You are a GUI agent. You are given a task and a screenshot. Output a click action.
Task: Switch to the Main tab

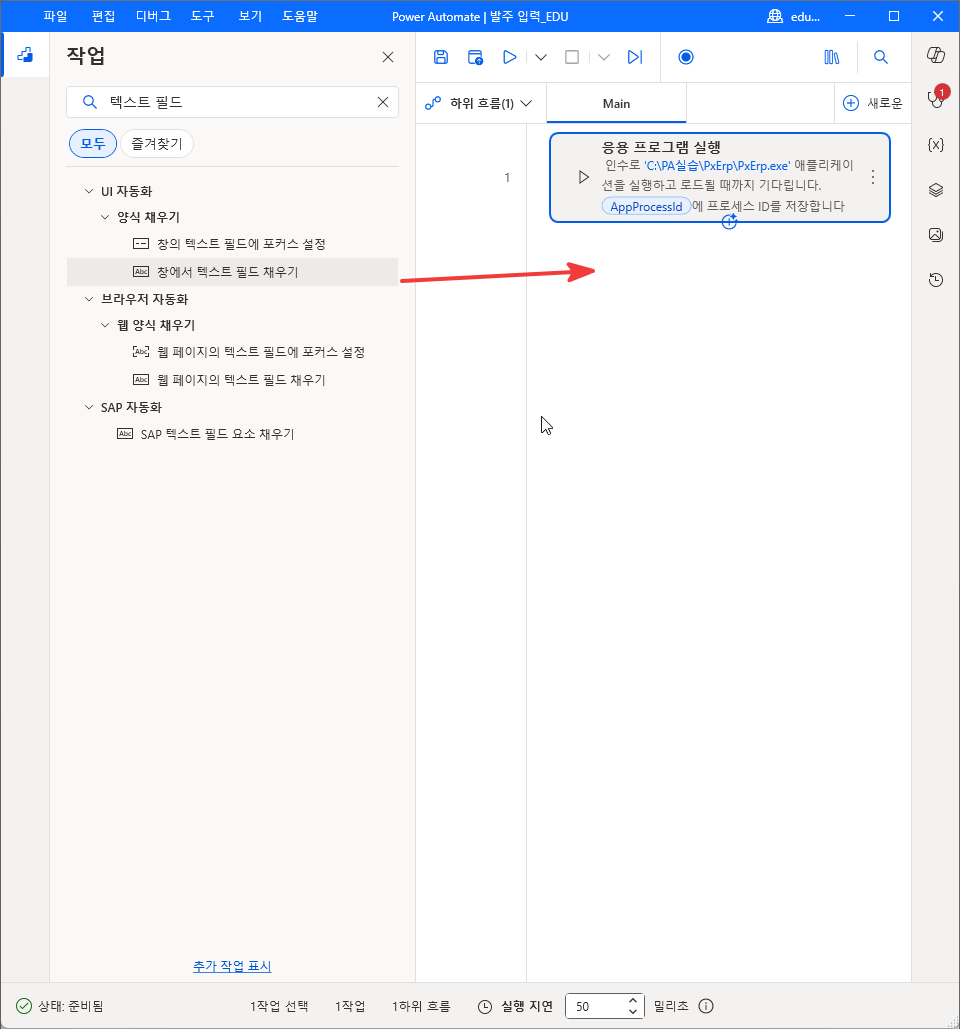click(616, 103)
